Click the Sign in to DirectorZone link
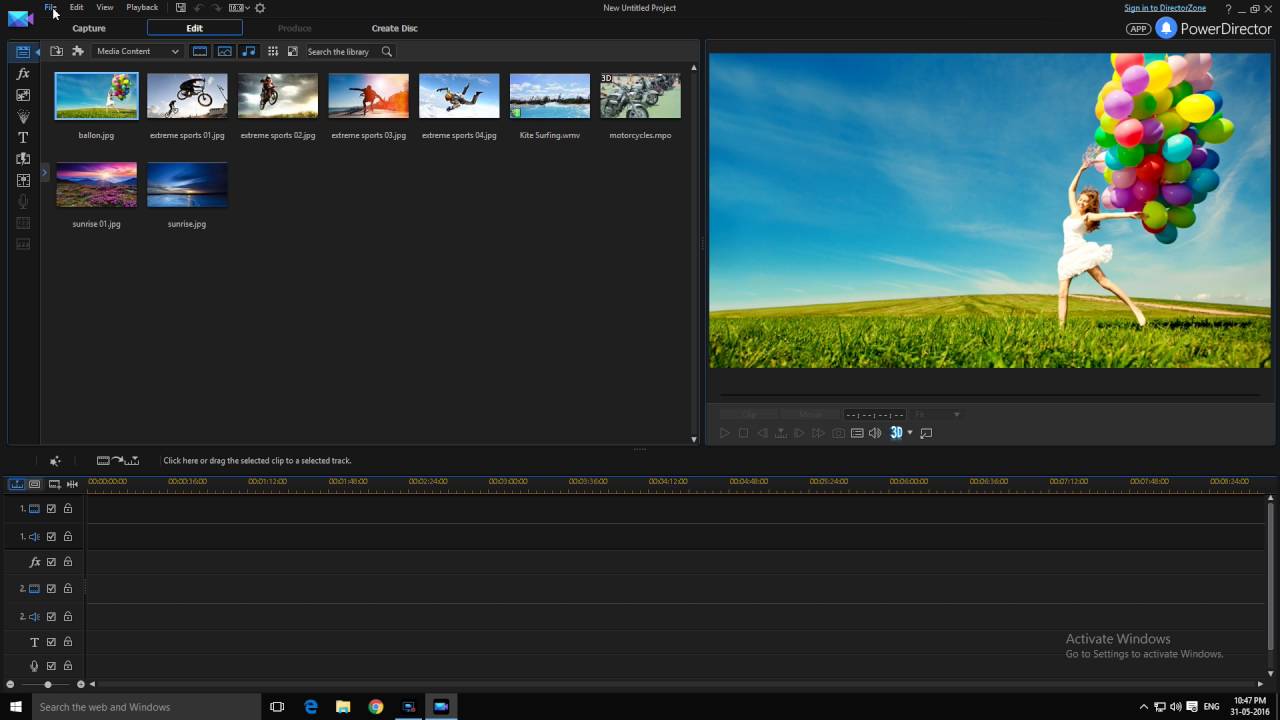The height and width of the screenshot is (720, 1280). point(1164,7)
